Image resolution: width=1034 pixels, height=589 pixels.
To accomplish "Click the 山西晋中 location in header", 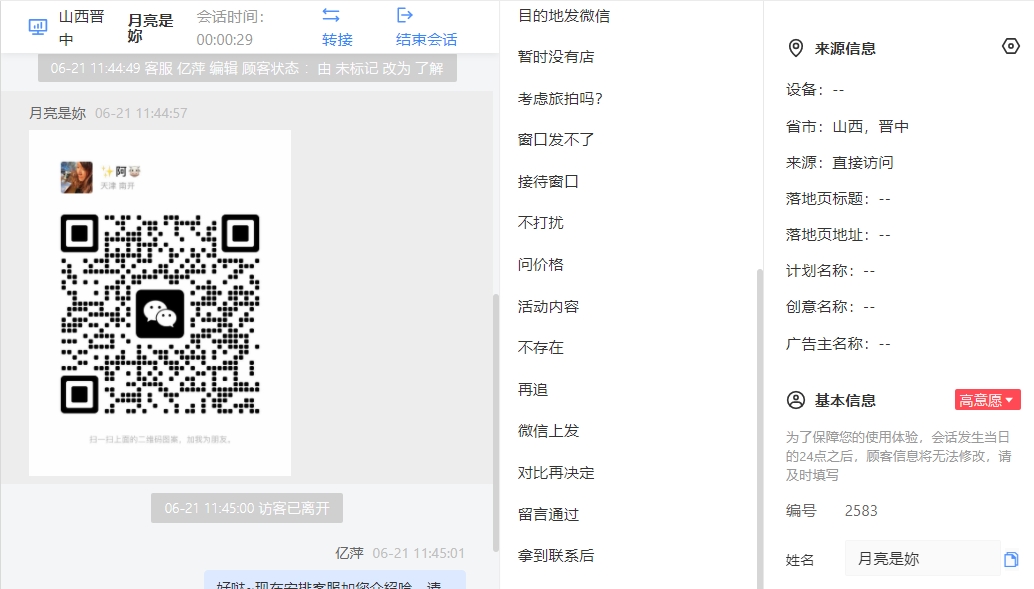I will pyautogui.click(x=82, y=28).
